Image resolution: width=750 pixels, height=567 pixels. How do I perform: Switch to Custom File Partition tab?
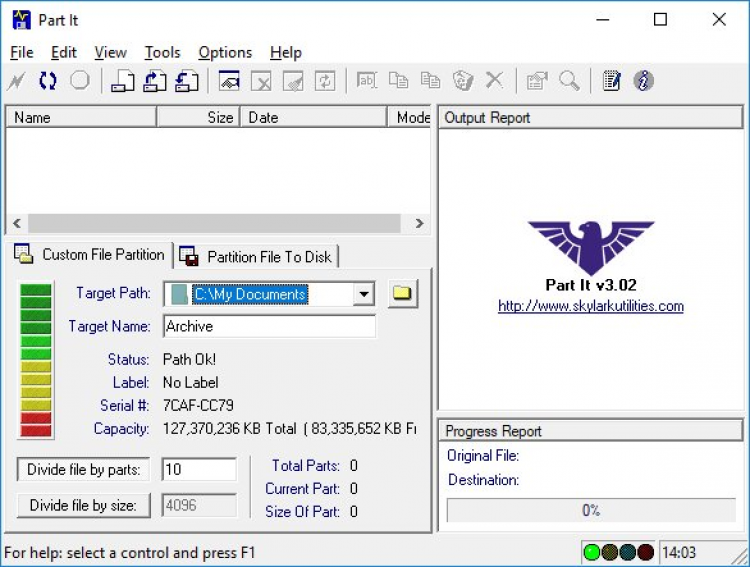90,254
